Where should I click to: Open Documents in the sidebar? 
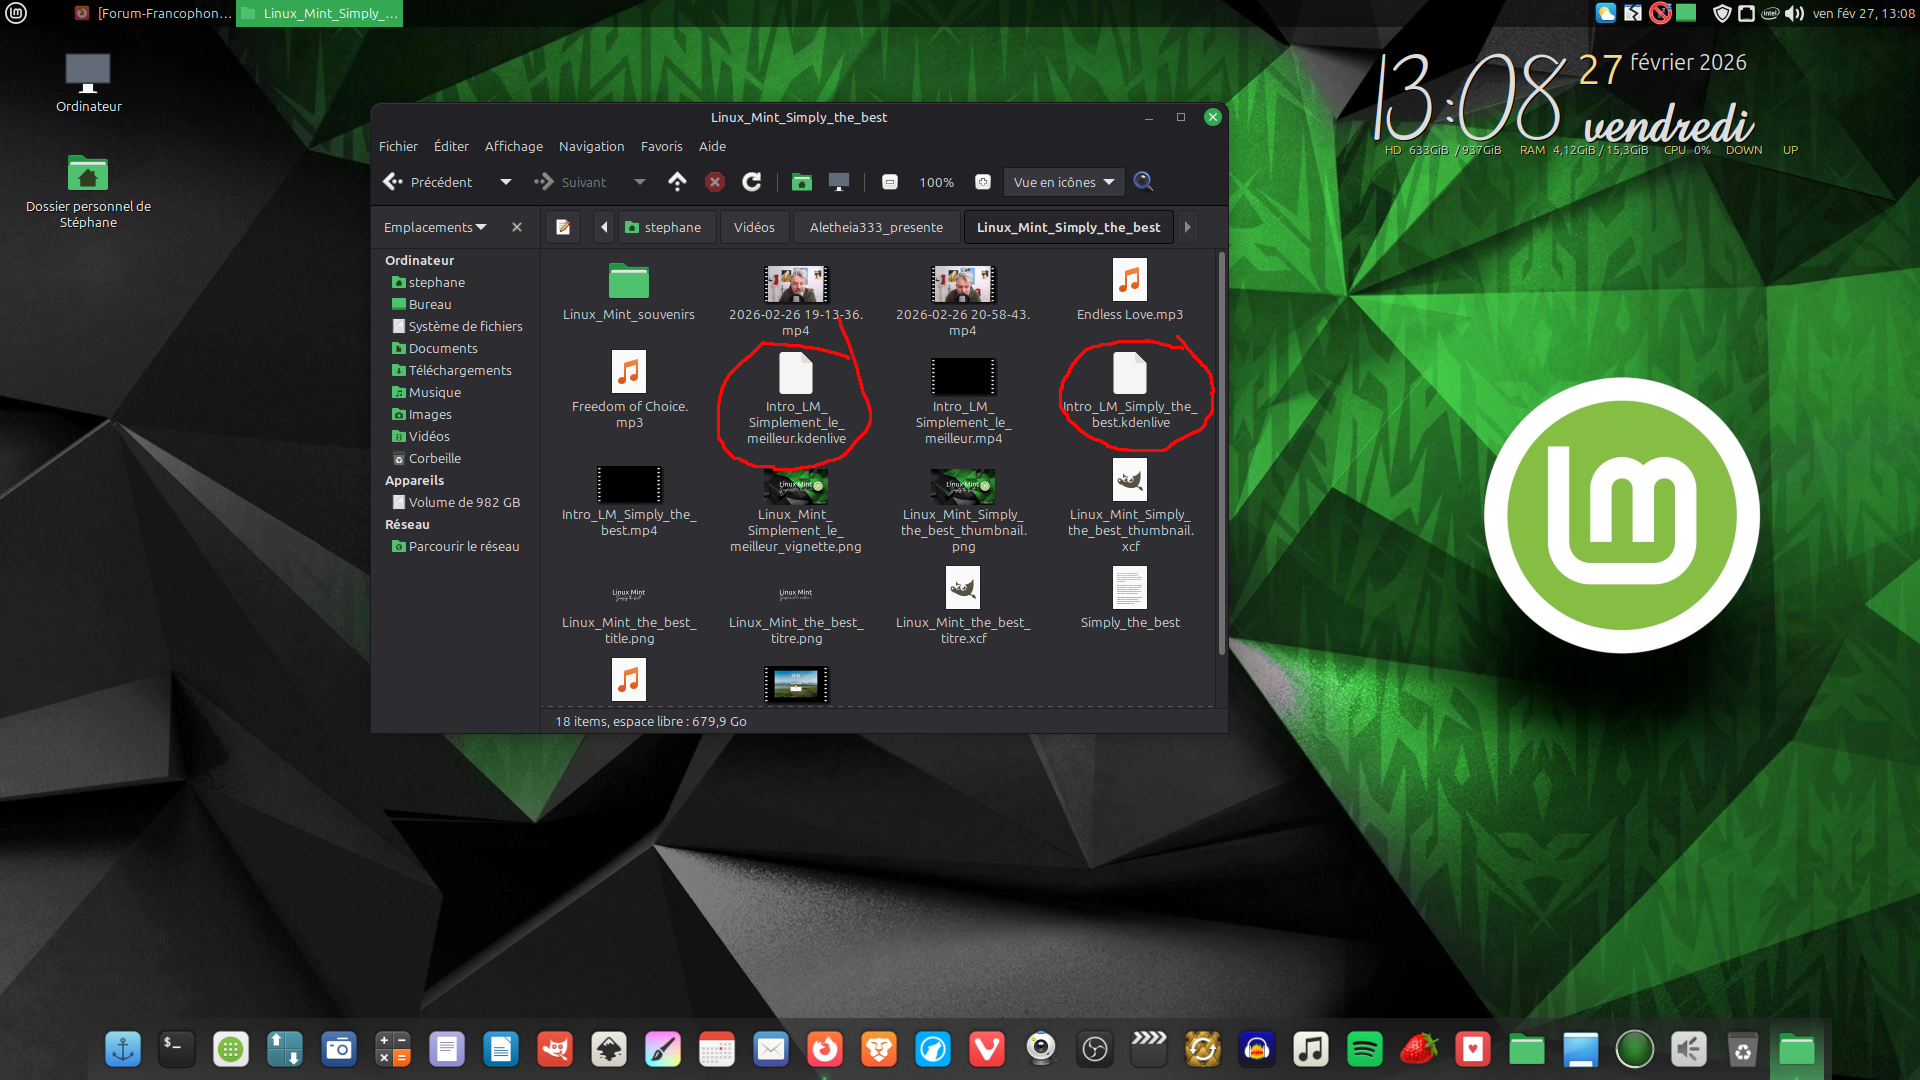tap(435, 349)
